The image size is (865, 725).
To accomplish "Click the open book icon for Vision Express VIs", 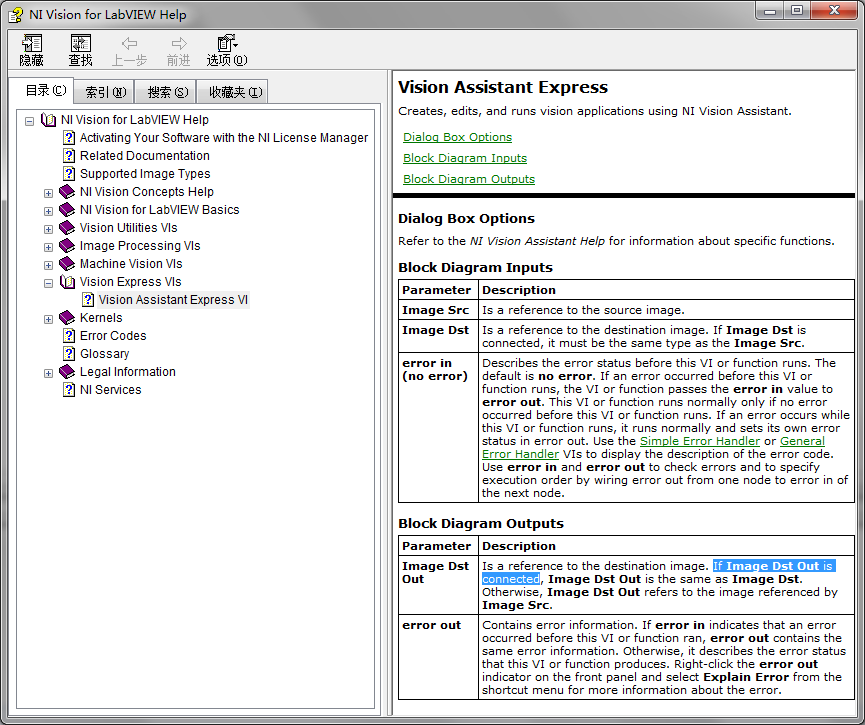I will point(67,282).
